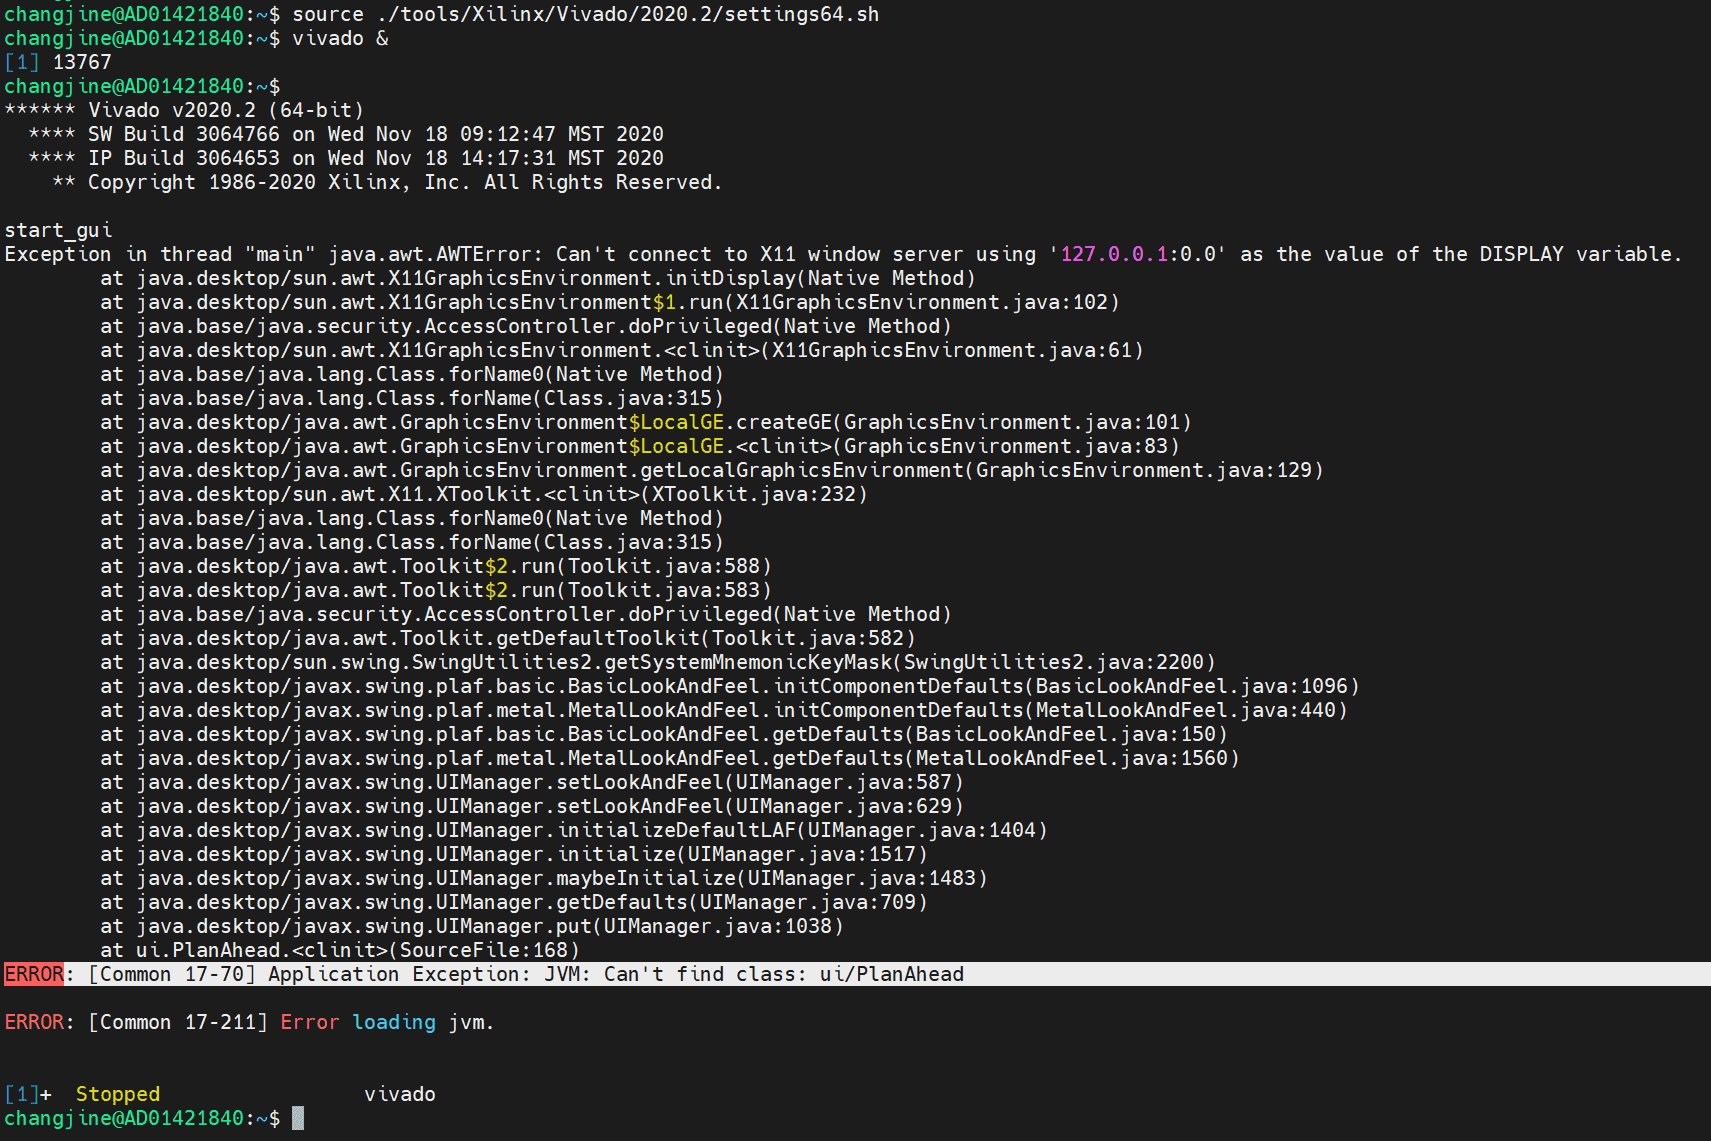Click the 'start_gui' line
The height and width of the screenshot is (1141, 1711).
pos(59,230)
